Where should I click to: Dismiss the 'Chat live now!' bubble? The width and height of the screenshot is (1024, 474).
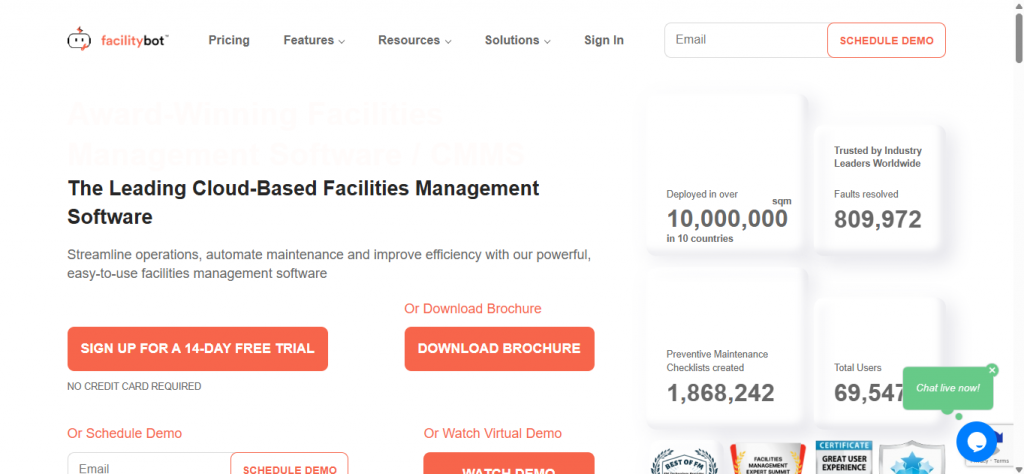992,370
